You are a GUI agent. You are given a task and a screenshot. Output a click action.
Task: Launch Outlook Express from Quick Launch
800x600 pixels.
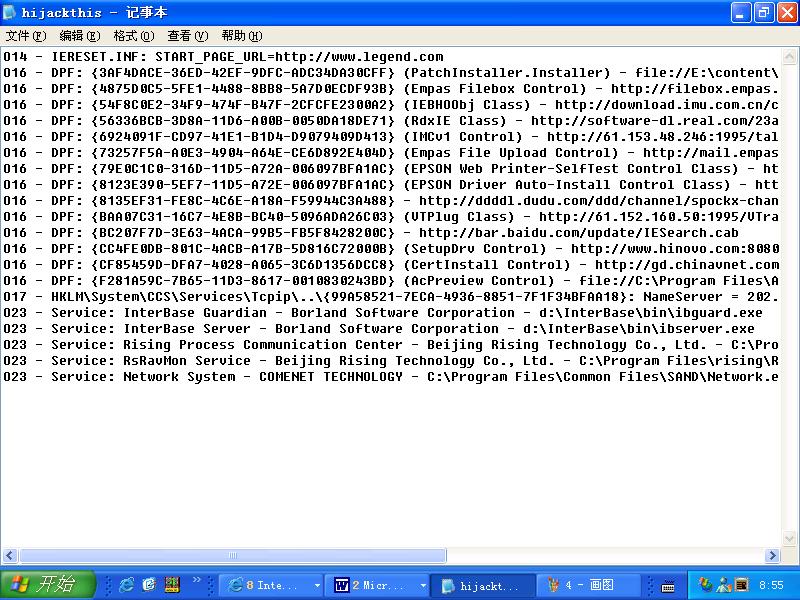point(149,585)
